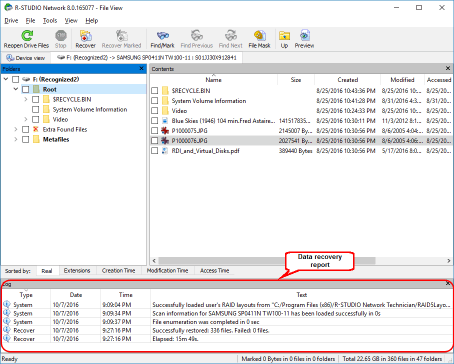Check the Extra Found Files checkbox

(25, 129)
